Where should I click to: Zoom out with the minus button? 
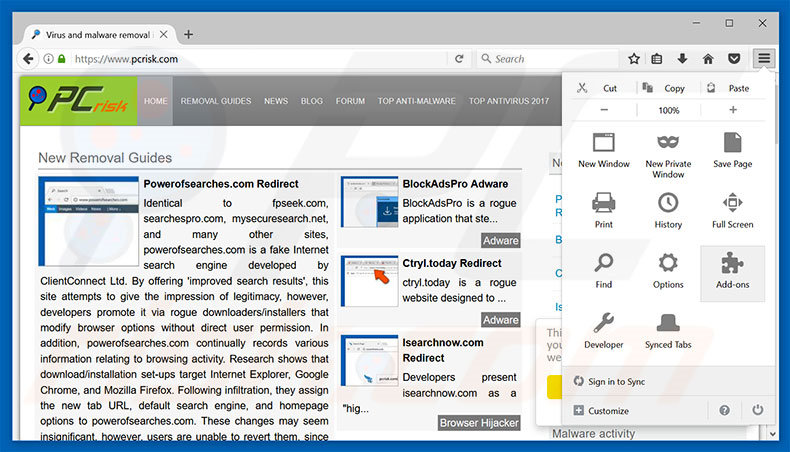coord(604,110)
